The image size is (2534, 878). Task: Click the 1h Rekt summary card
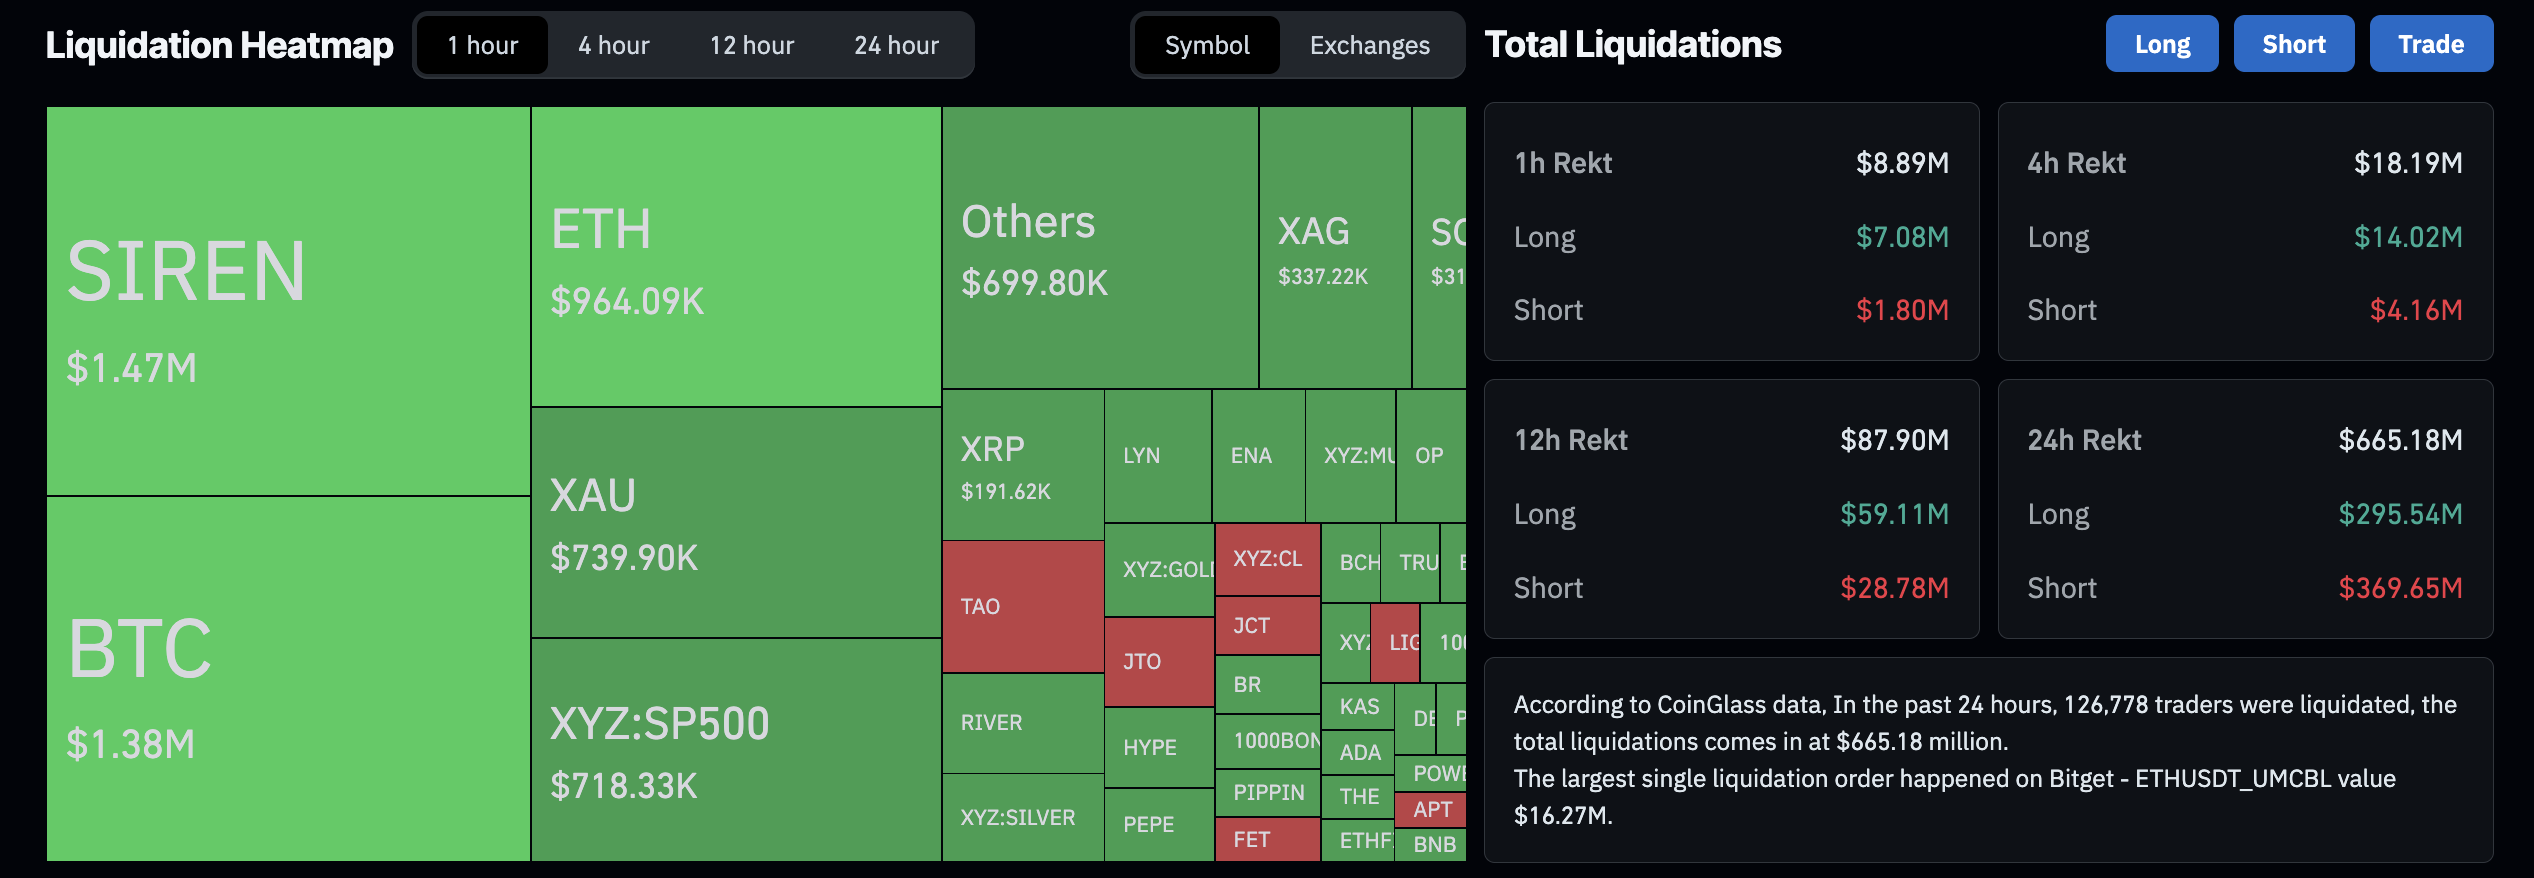click(1731, 232)
